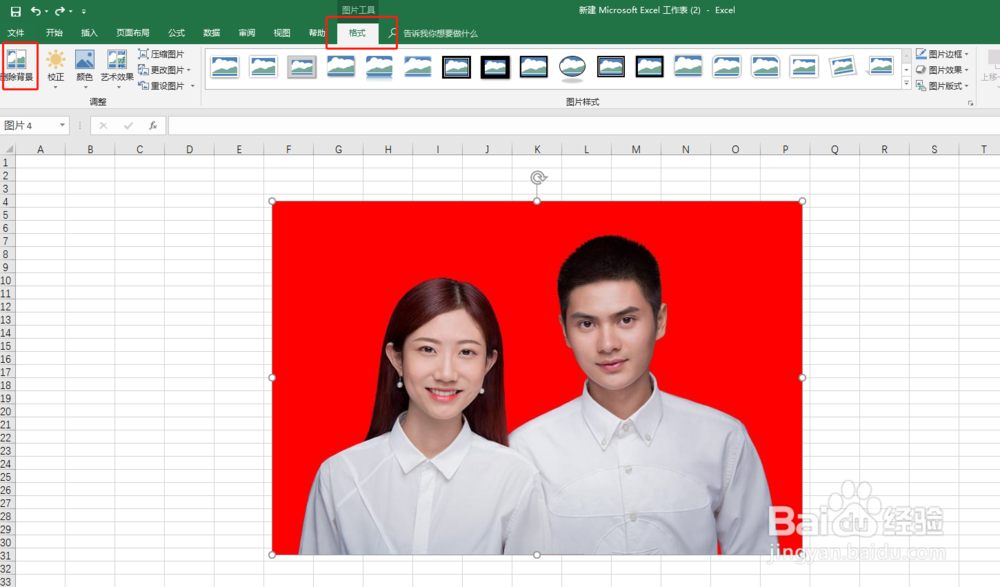This screenshot has height=587, width=1000.
Task: Select the first picture style thumbnail
Action: [x=225, y=67]
